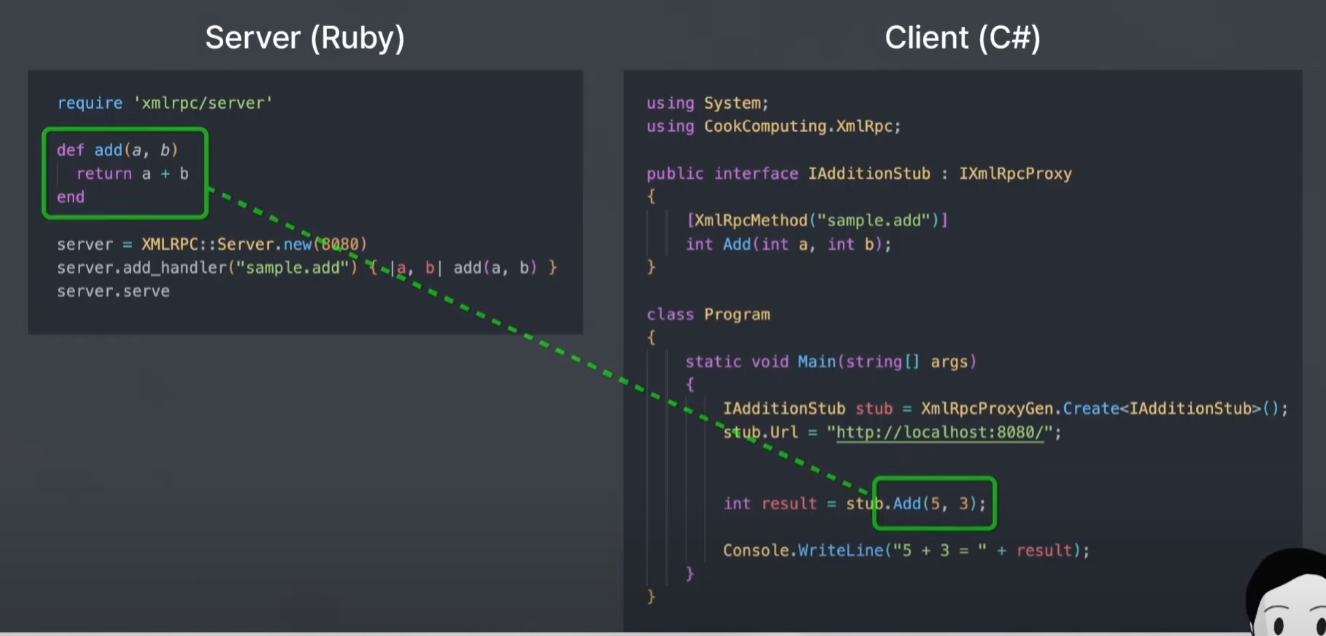The image size is (1326, 636).
Task: Click the Ruby "end" keyword
Action: pos(71,197)
